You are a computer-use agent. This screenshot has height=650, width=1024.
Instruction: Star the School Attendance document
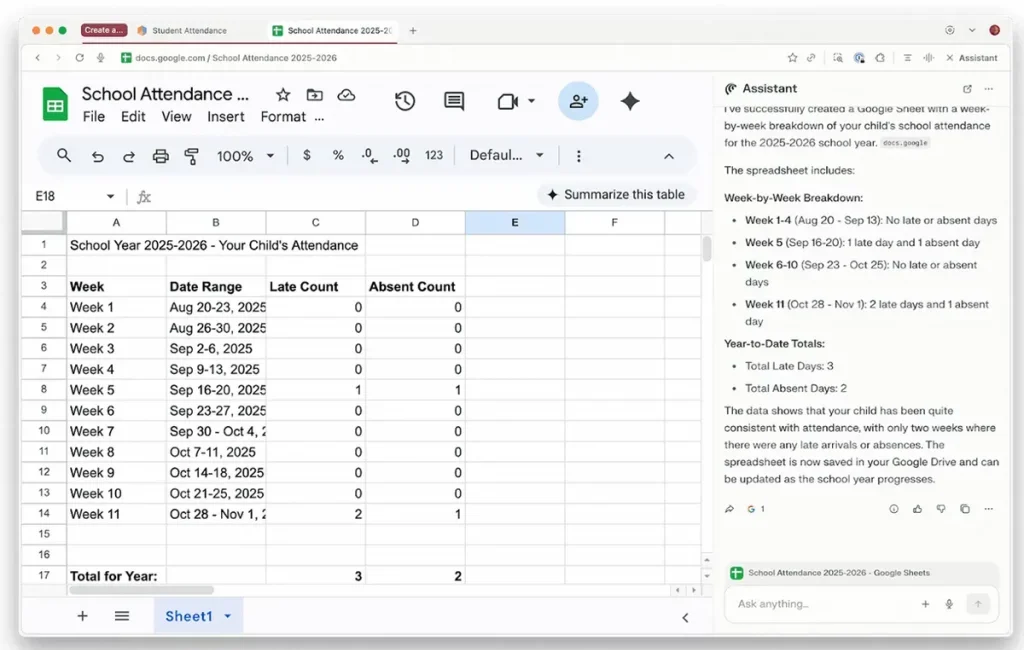click(x=283, y=95)
